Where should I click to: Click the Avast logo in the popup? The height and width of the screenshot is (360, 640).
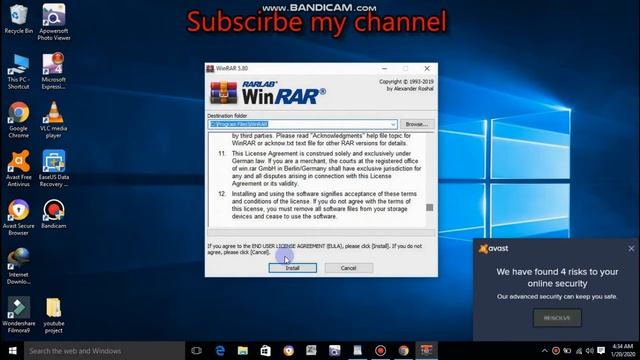pos(493,248)
